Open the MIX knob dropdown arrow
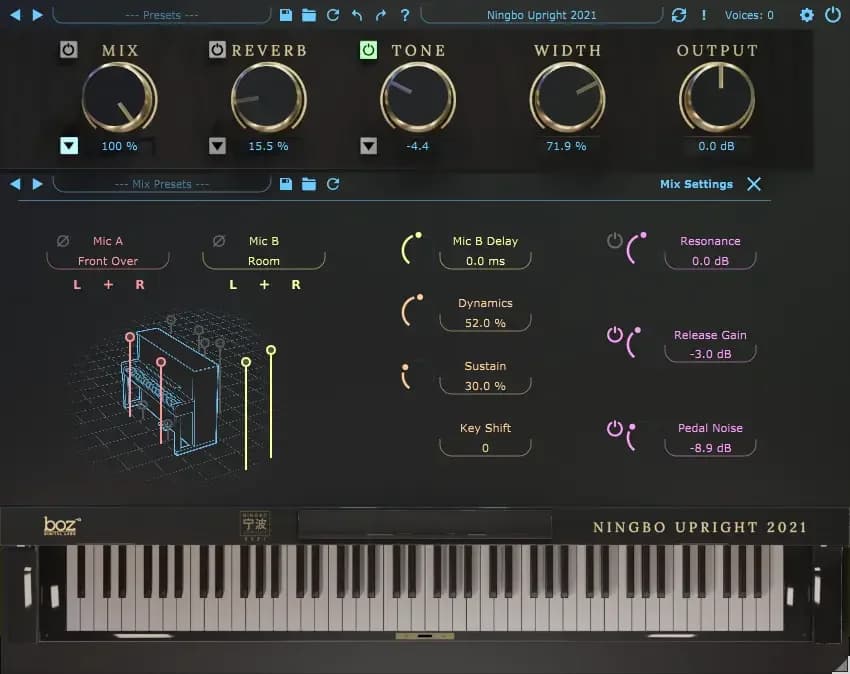The height and width of the screenshot is (674, 850). tap(69, 145)
